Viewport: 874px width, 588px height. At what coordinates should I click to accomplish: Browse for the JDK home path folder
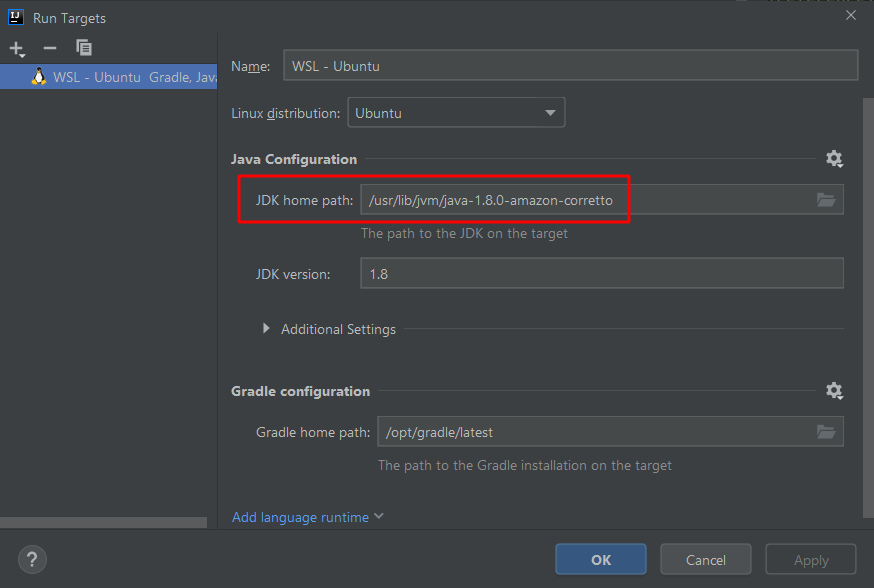pos(826,200)
